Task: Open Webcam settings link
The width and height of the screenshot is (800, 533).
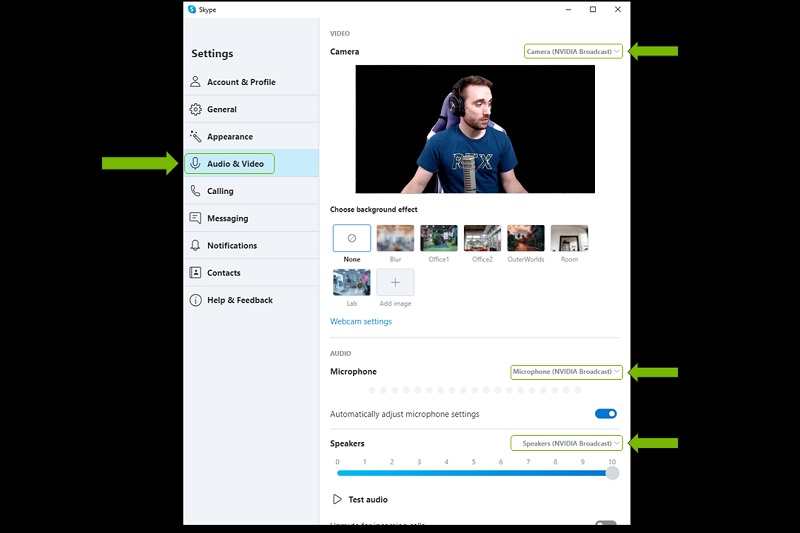Action: (361, 321)
